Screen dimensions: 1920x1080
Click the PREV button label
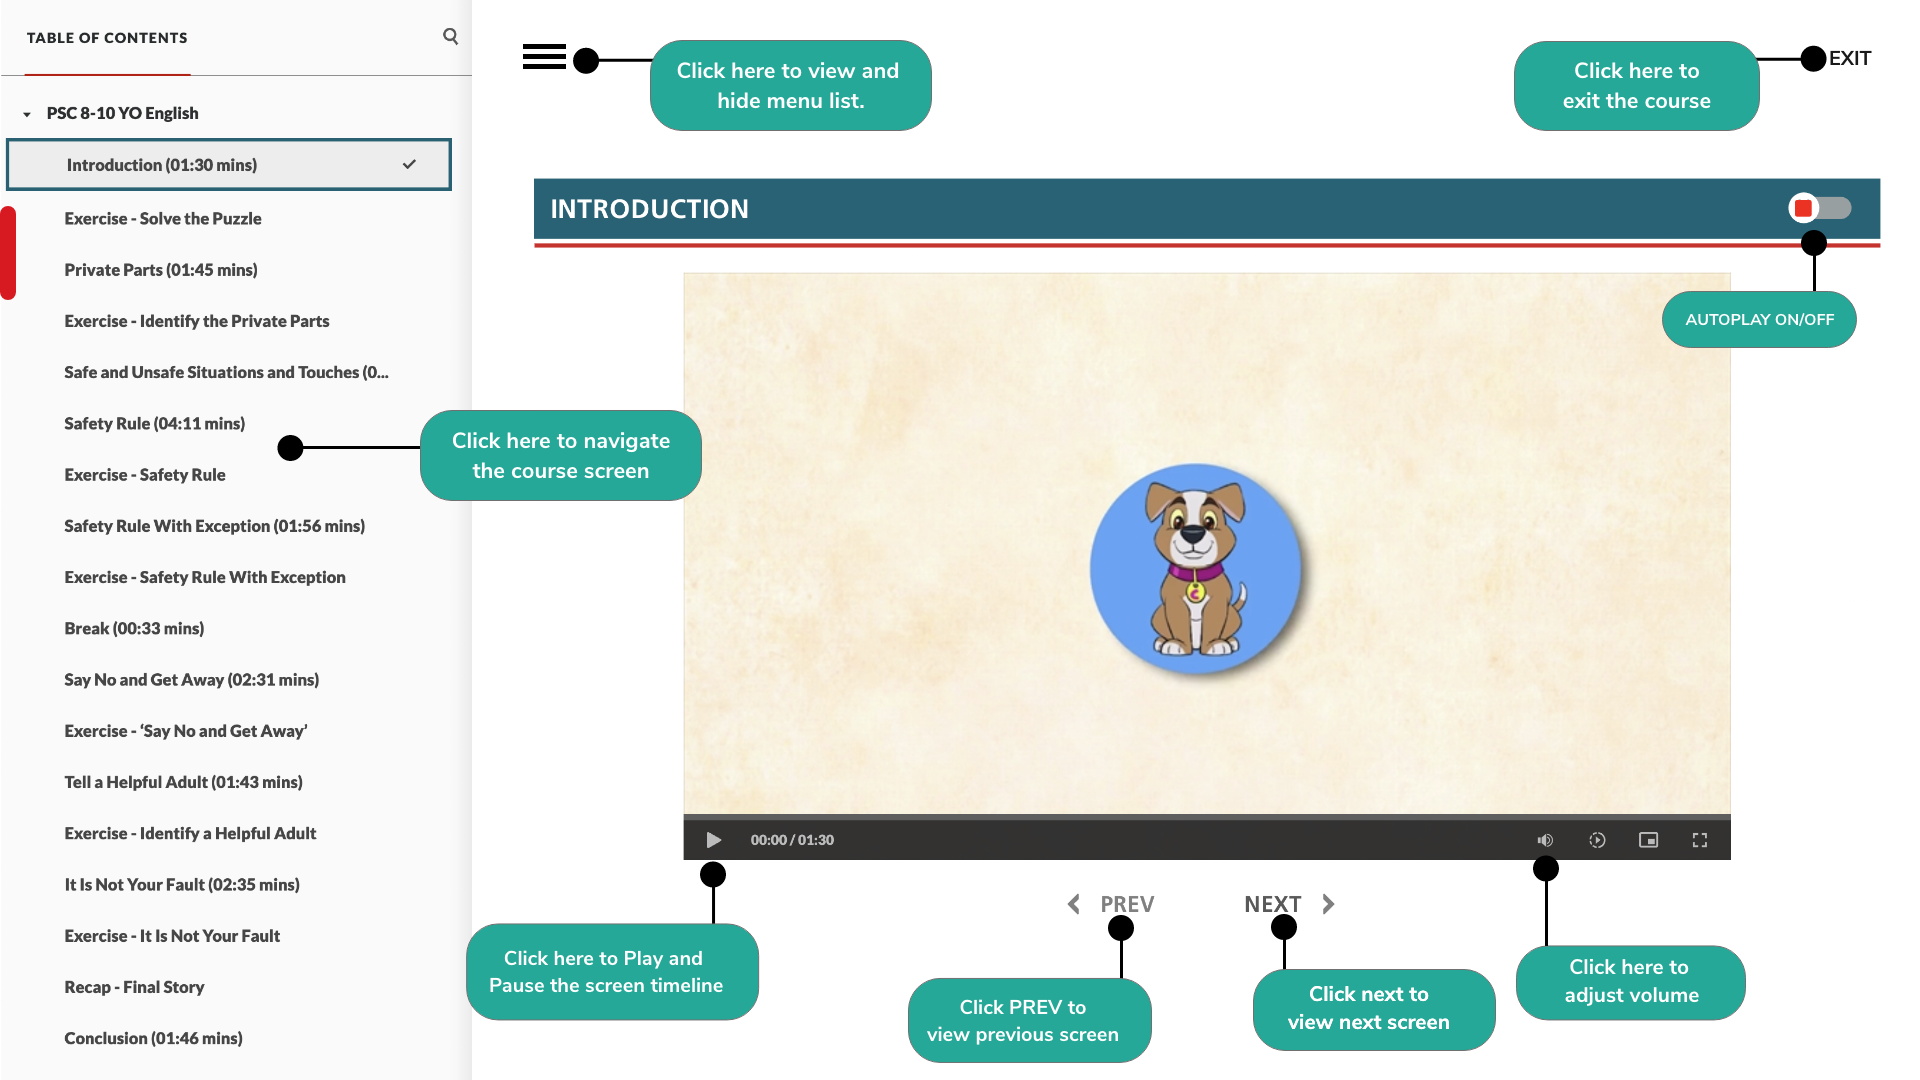tap(1127, 904)
